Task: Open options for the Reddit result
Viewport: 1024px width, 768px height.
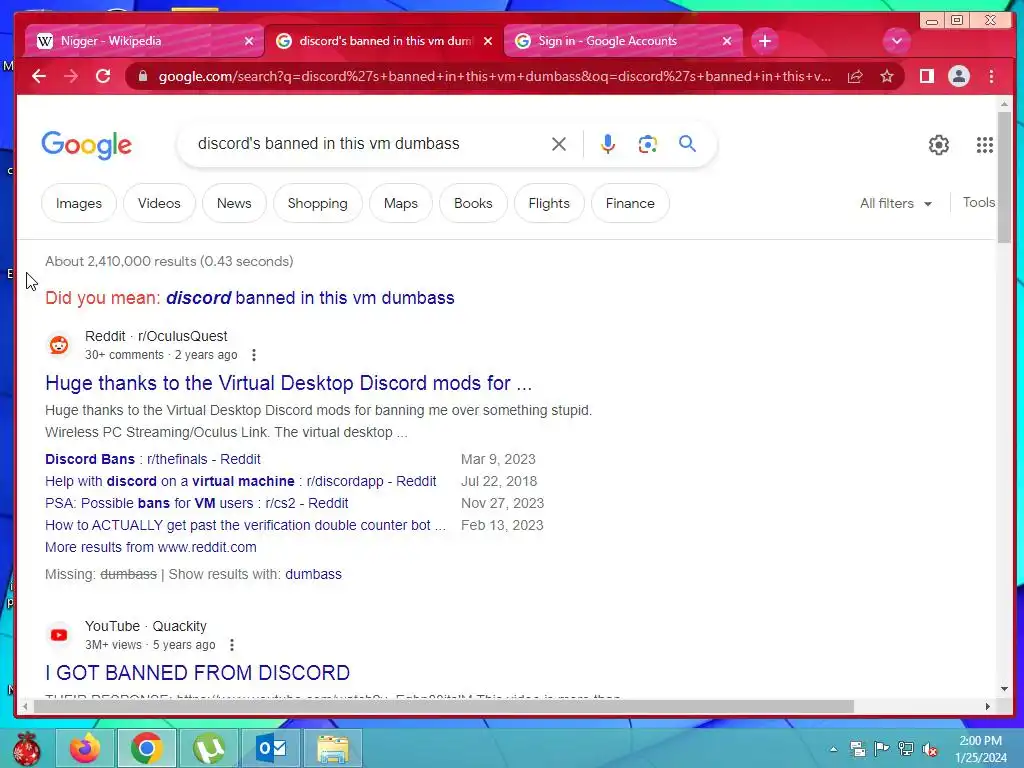Action: tap(253, 355)
